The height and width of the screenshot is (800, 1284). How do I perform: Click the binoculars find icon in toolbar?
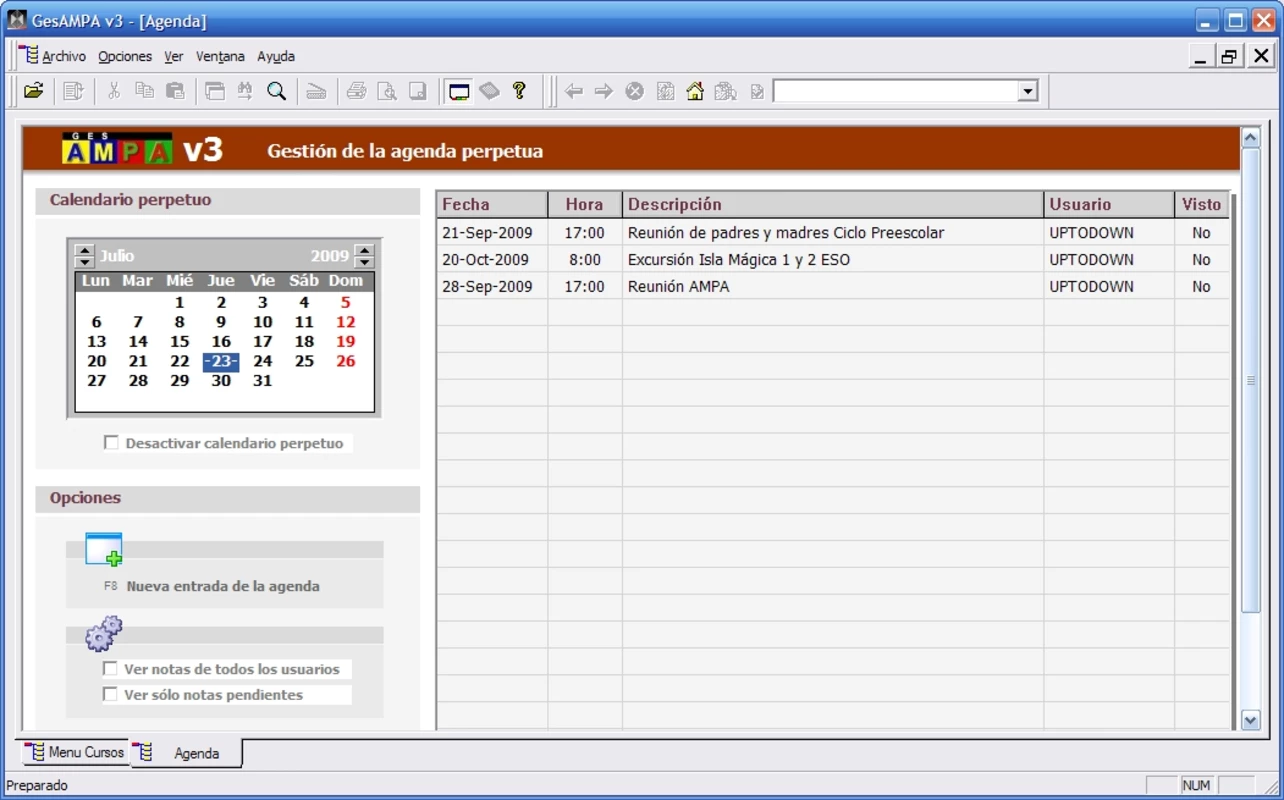[245, 91]
